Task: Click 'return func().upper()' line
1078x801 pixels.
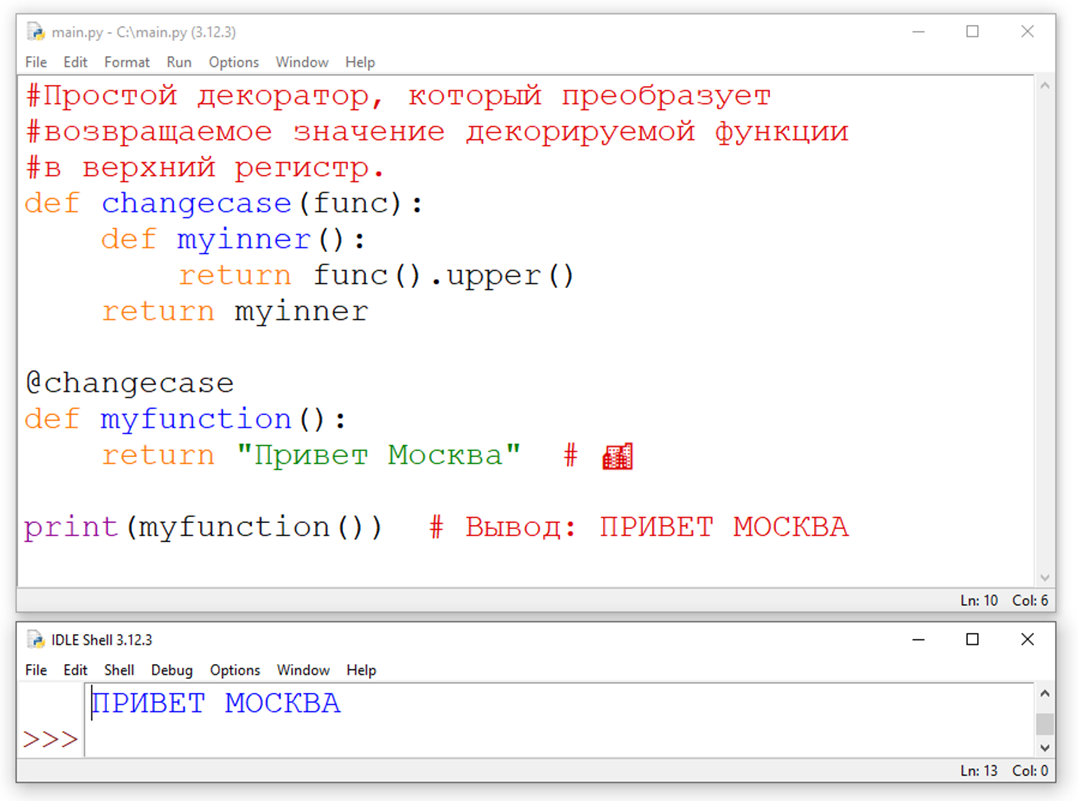Action: click(377, 276)
